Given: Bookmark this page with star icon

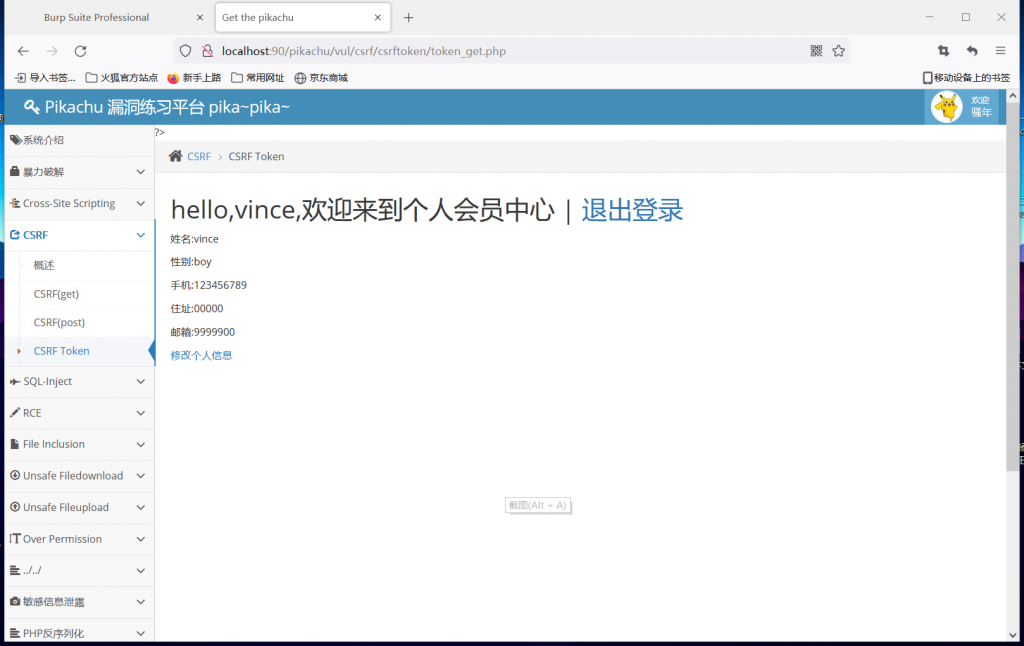Looking at the screenshot, I should pyautogui.click(x=838, y=51).
